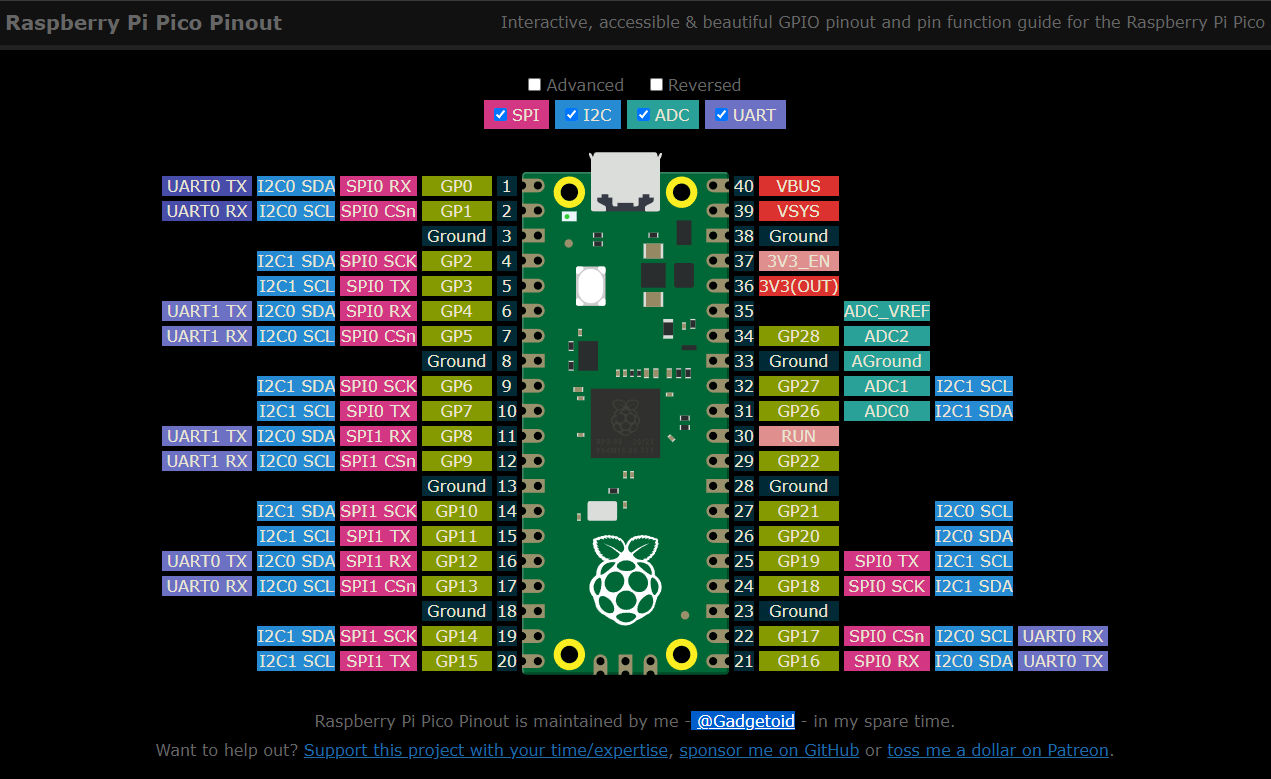1271x779 pixels.
Task: Click UART0 TX label next to GP16
Action: [1063, 661]
